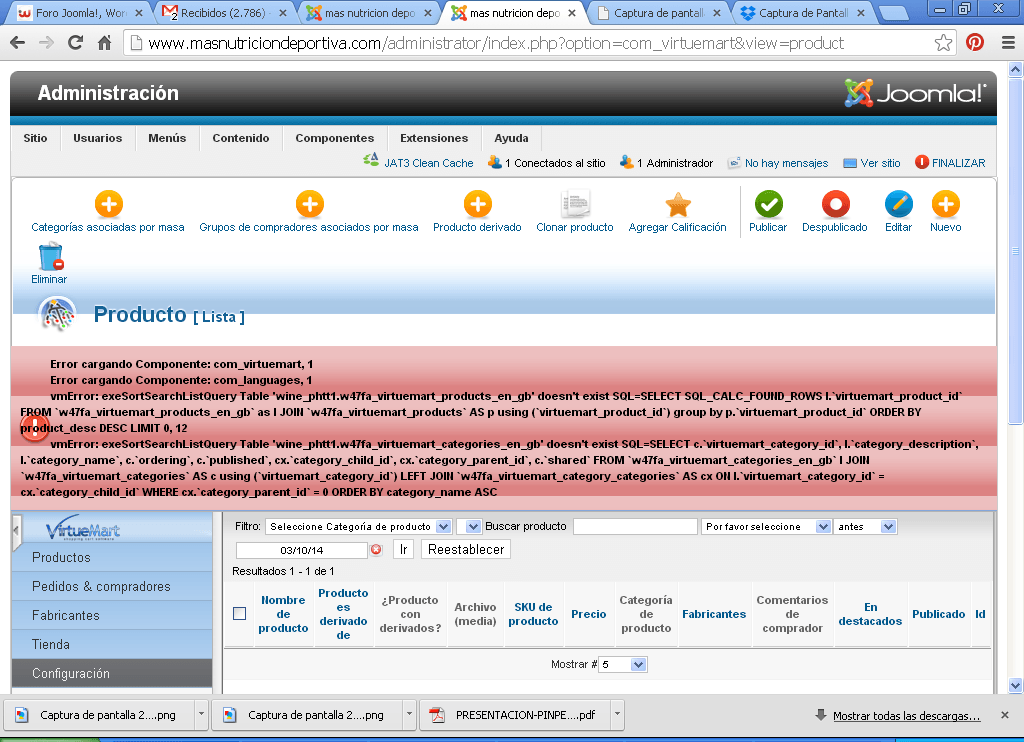Sort by the Publicado column header

tap(938, 614)
